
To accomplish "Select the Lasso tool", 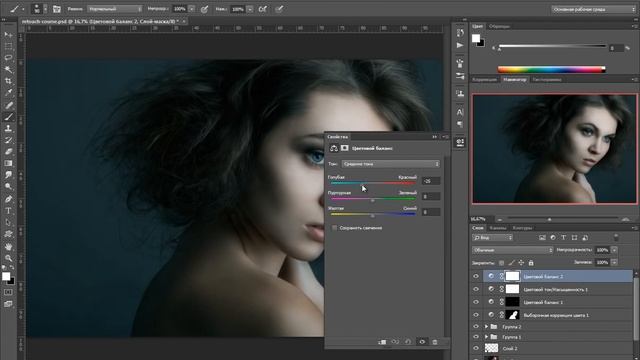I will (x=8, y=58).
